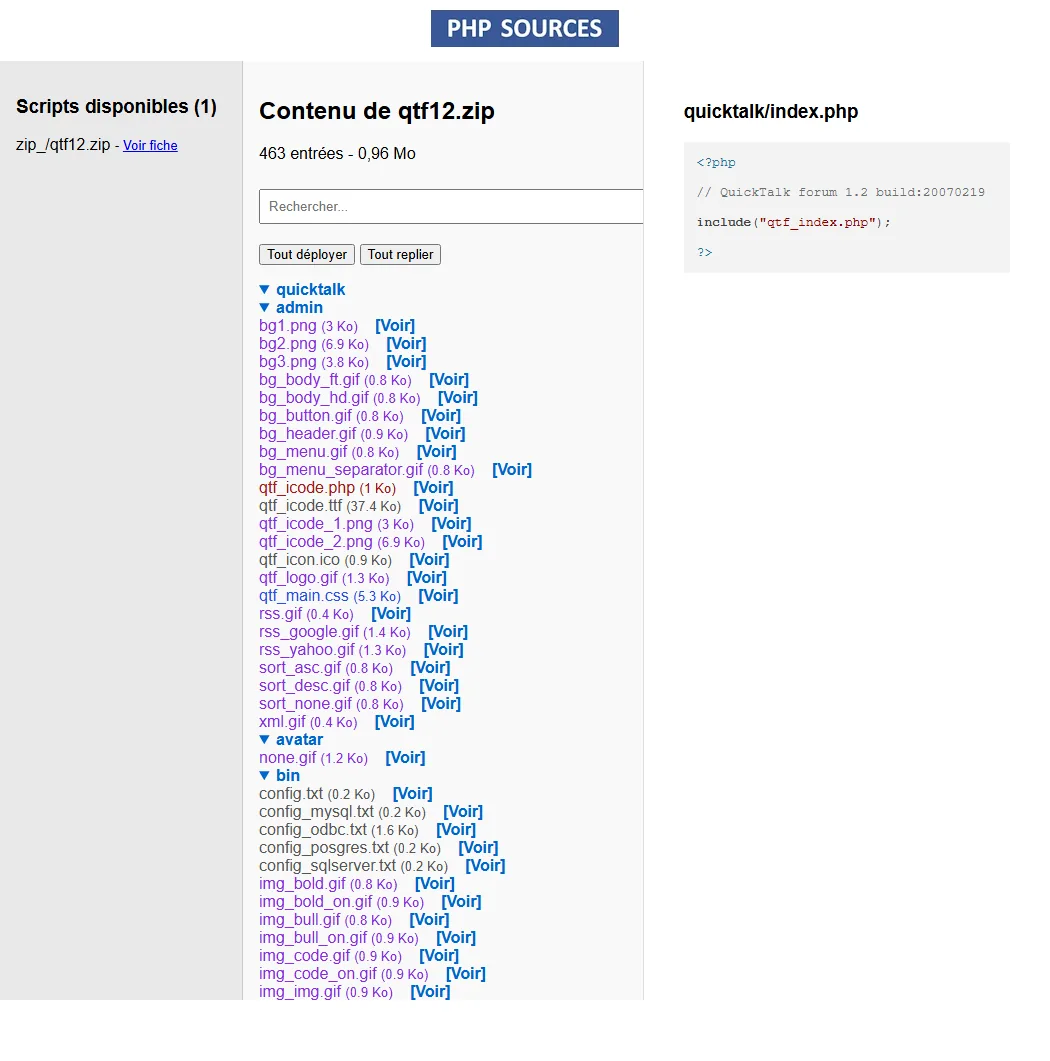Screen dimensions: 1050x1061
Task: Open Voir link for bg1.png
Action: (x=394, y=326)
